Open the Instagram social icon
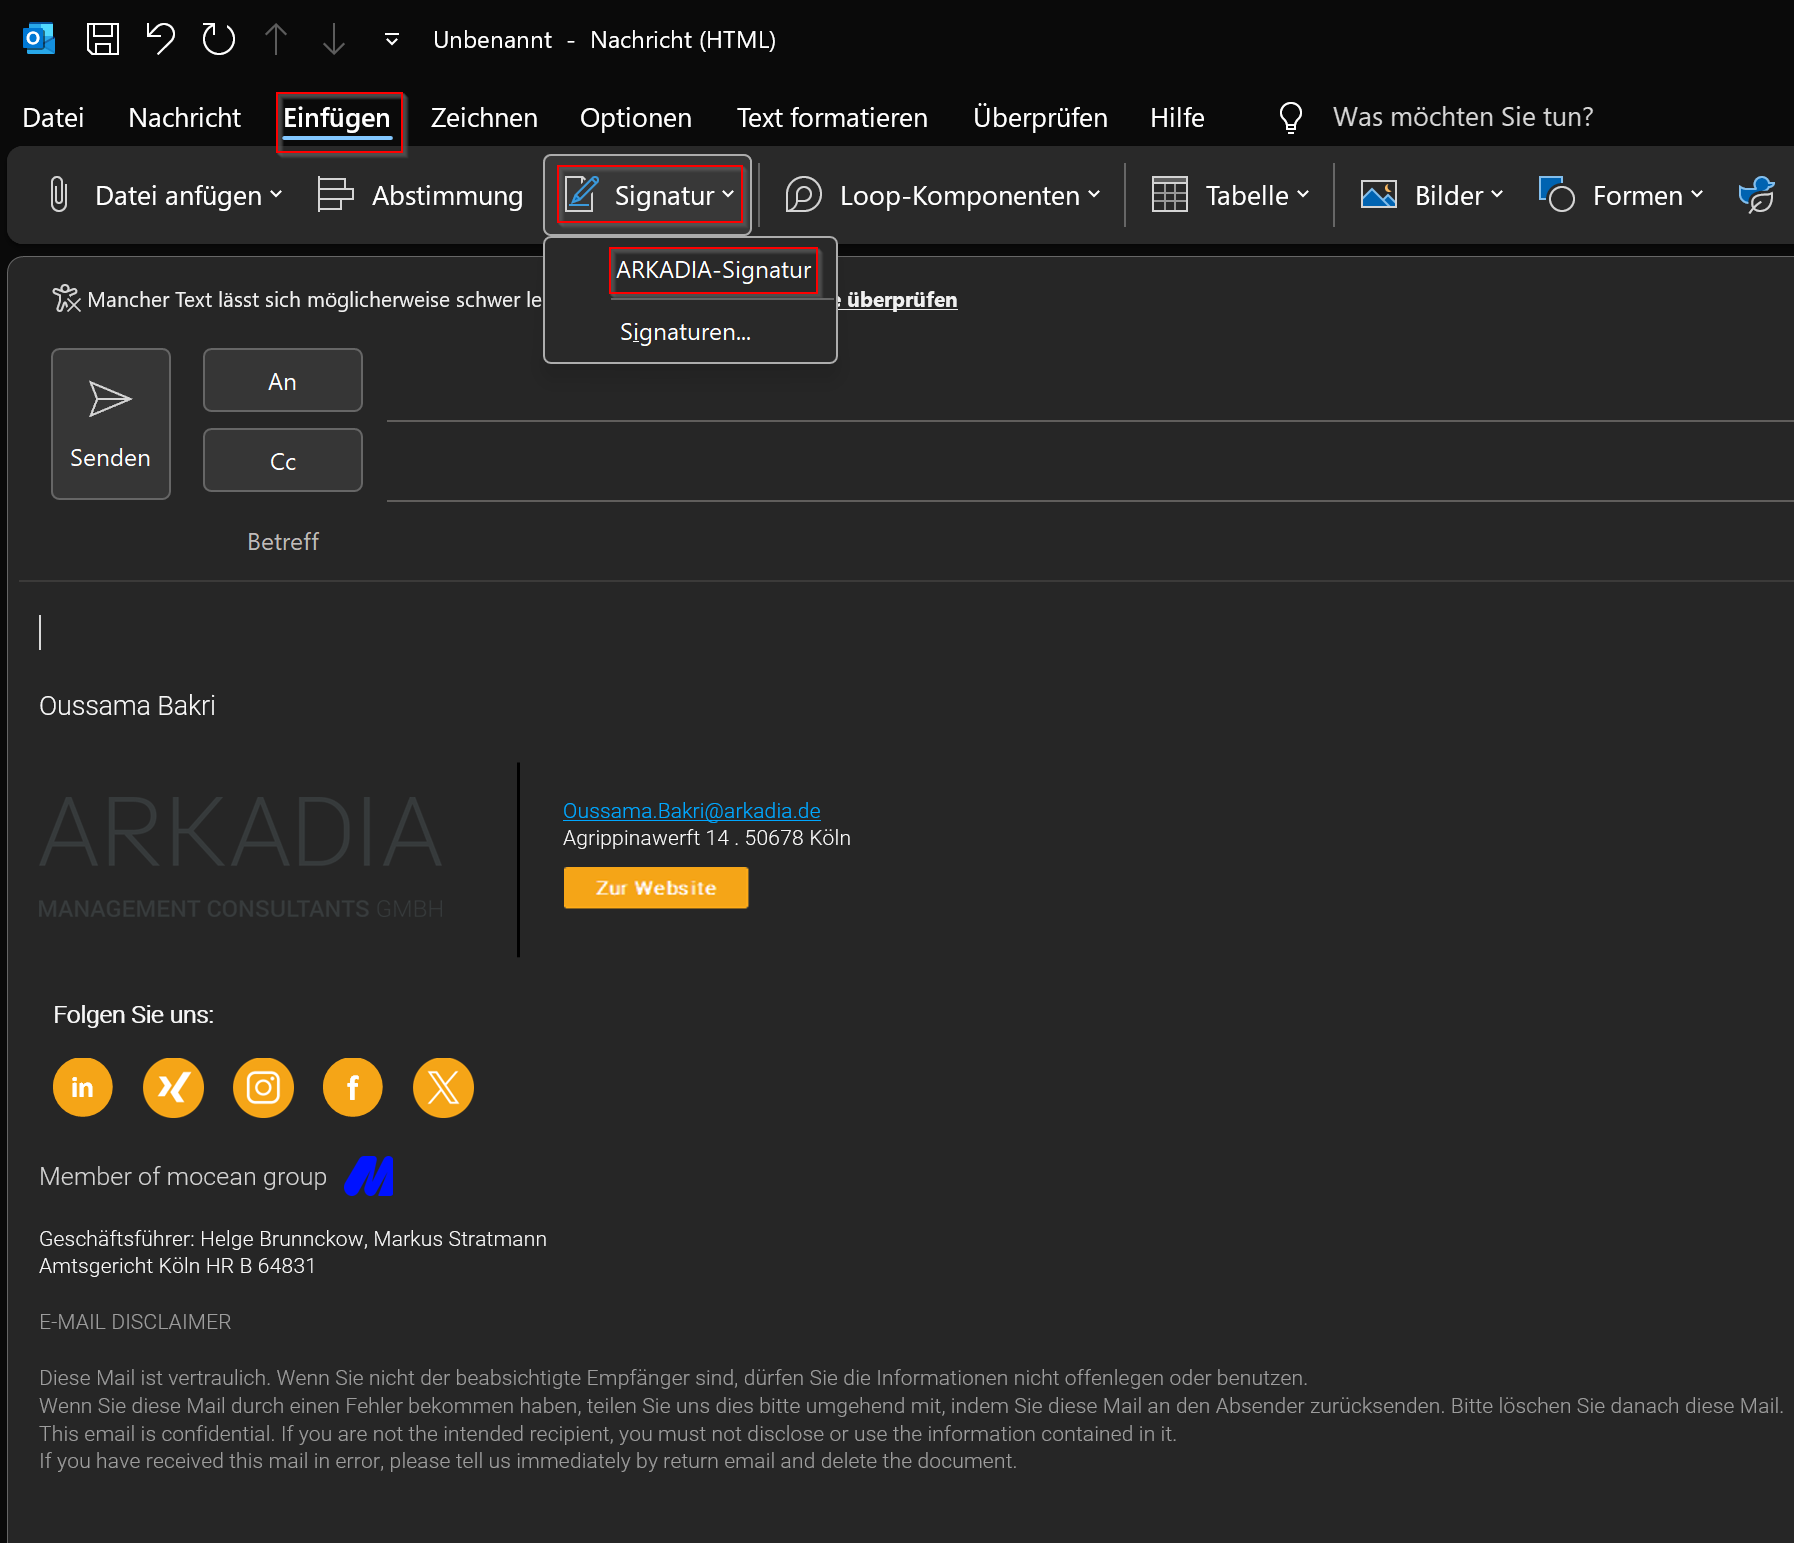 pyautogui.click(x=263, y=1087)
